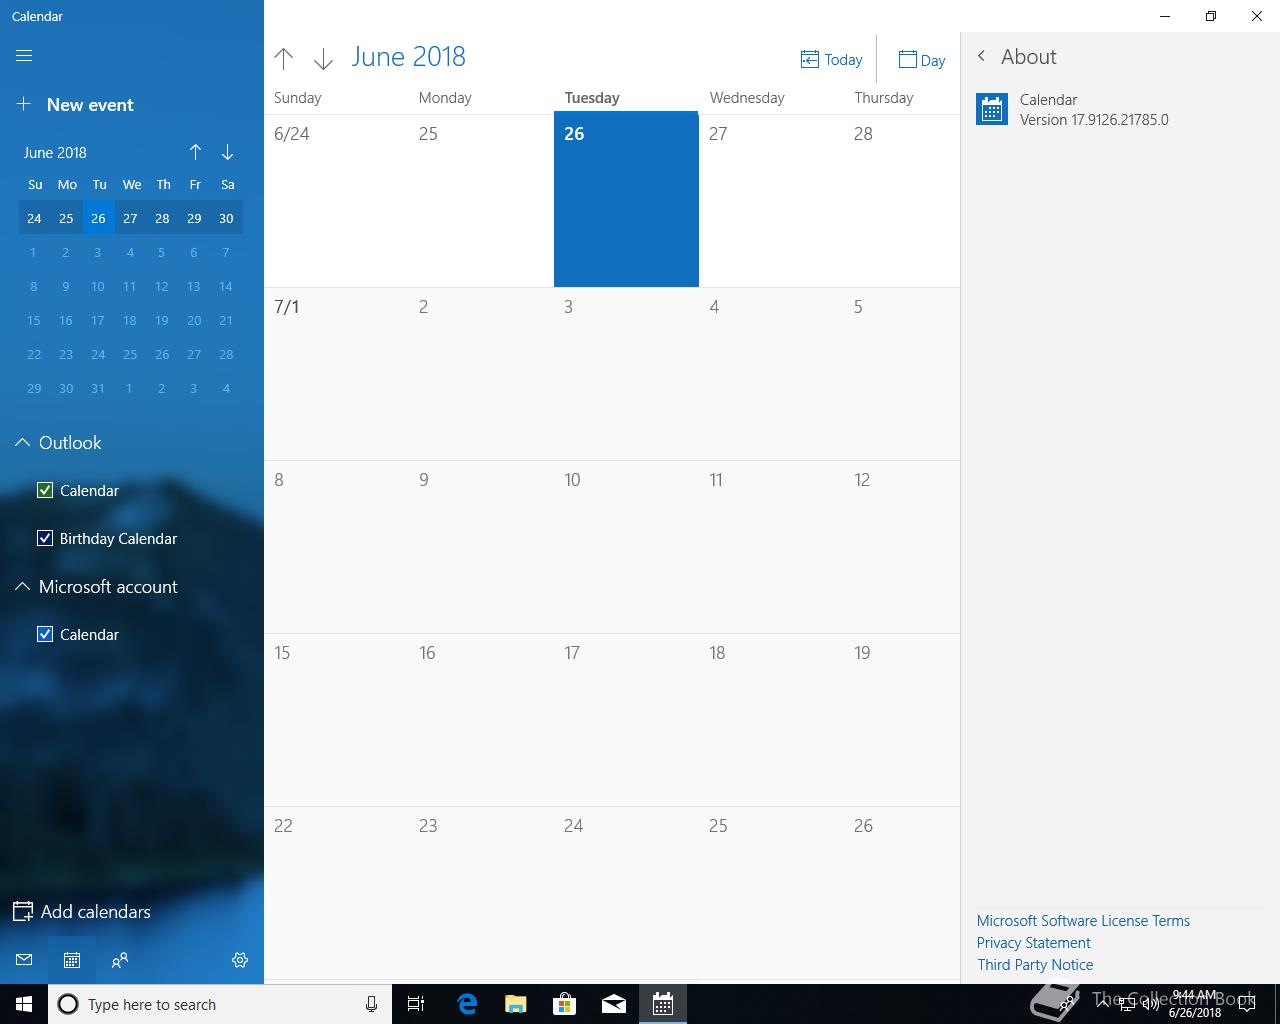Open Mail app from taskbar

[614, 1004]
